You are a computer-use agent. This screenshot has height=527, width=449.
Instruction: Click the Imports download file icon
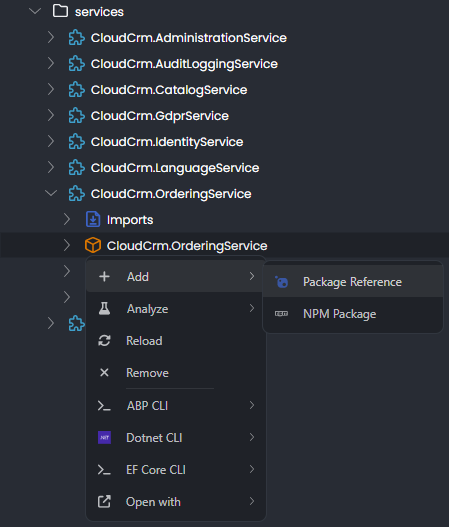click(93, 219)
